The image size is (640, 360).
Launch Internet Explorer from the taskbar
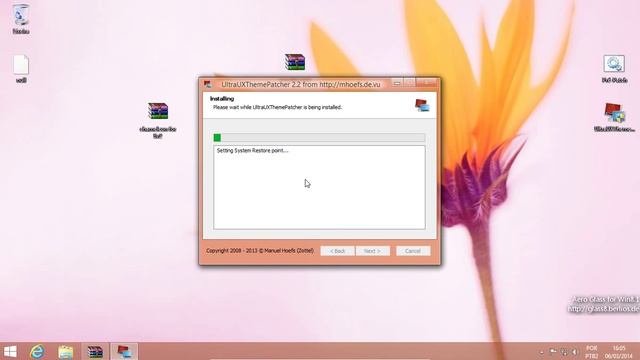point(37,351)
